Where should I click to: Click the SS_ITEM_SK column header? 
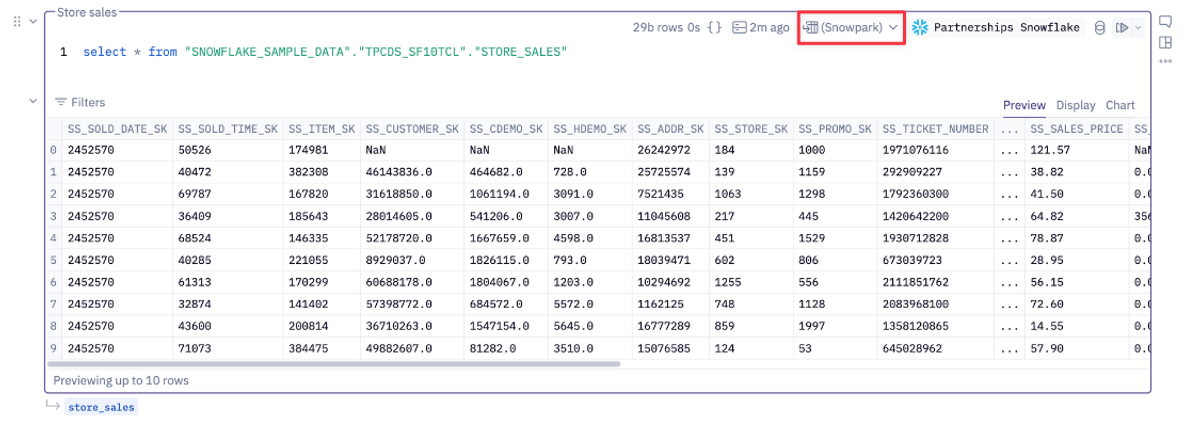click(x=322, y=129)
